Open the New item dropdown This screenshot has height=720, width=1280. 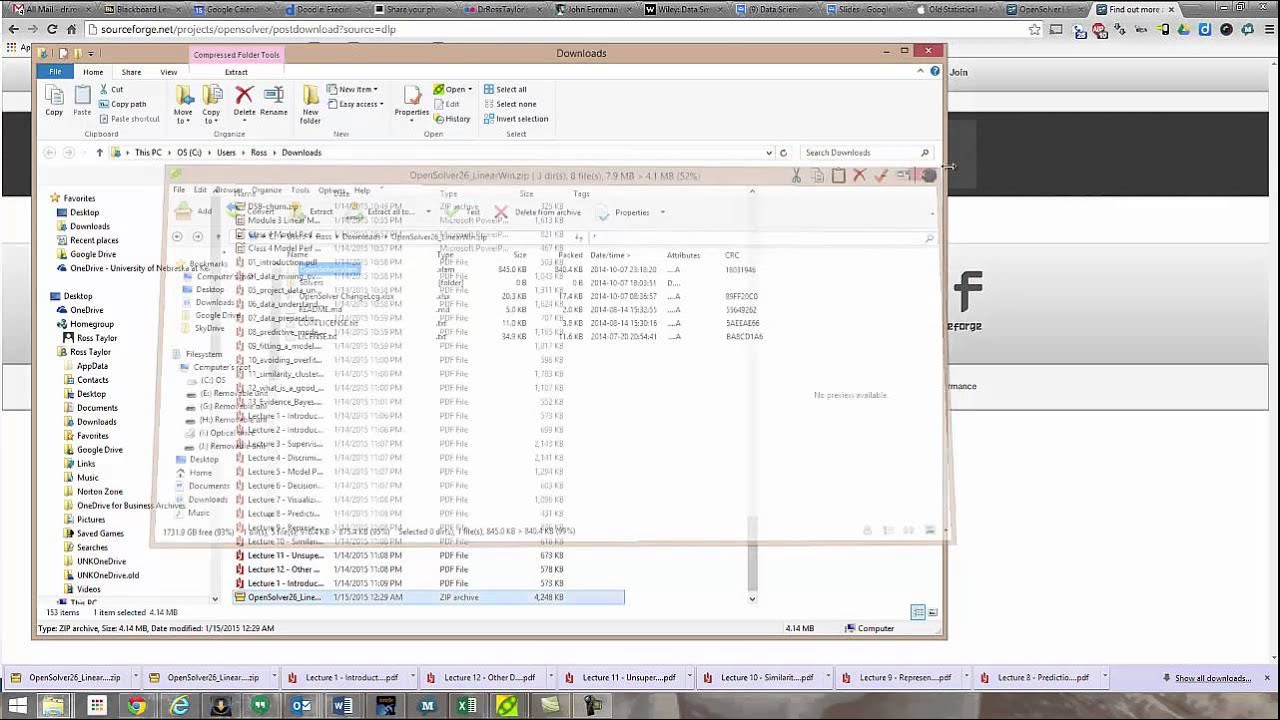pos(353,89)
